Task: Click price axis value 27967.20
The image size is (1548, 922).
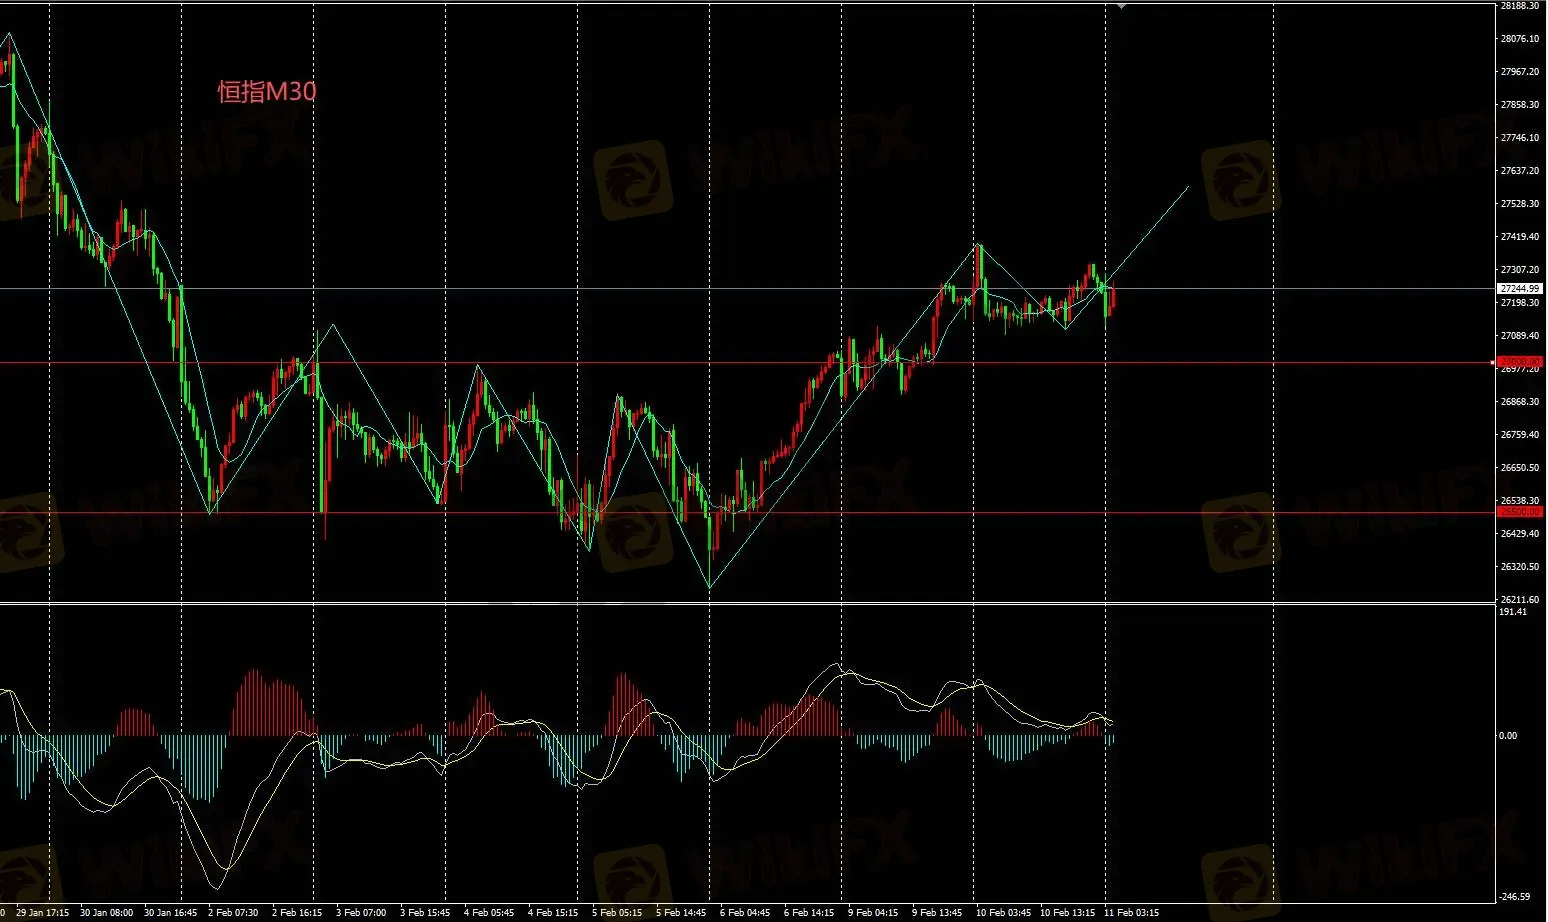Action: coord(1520,72)
